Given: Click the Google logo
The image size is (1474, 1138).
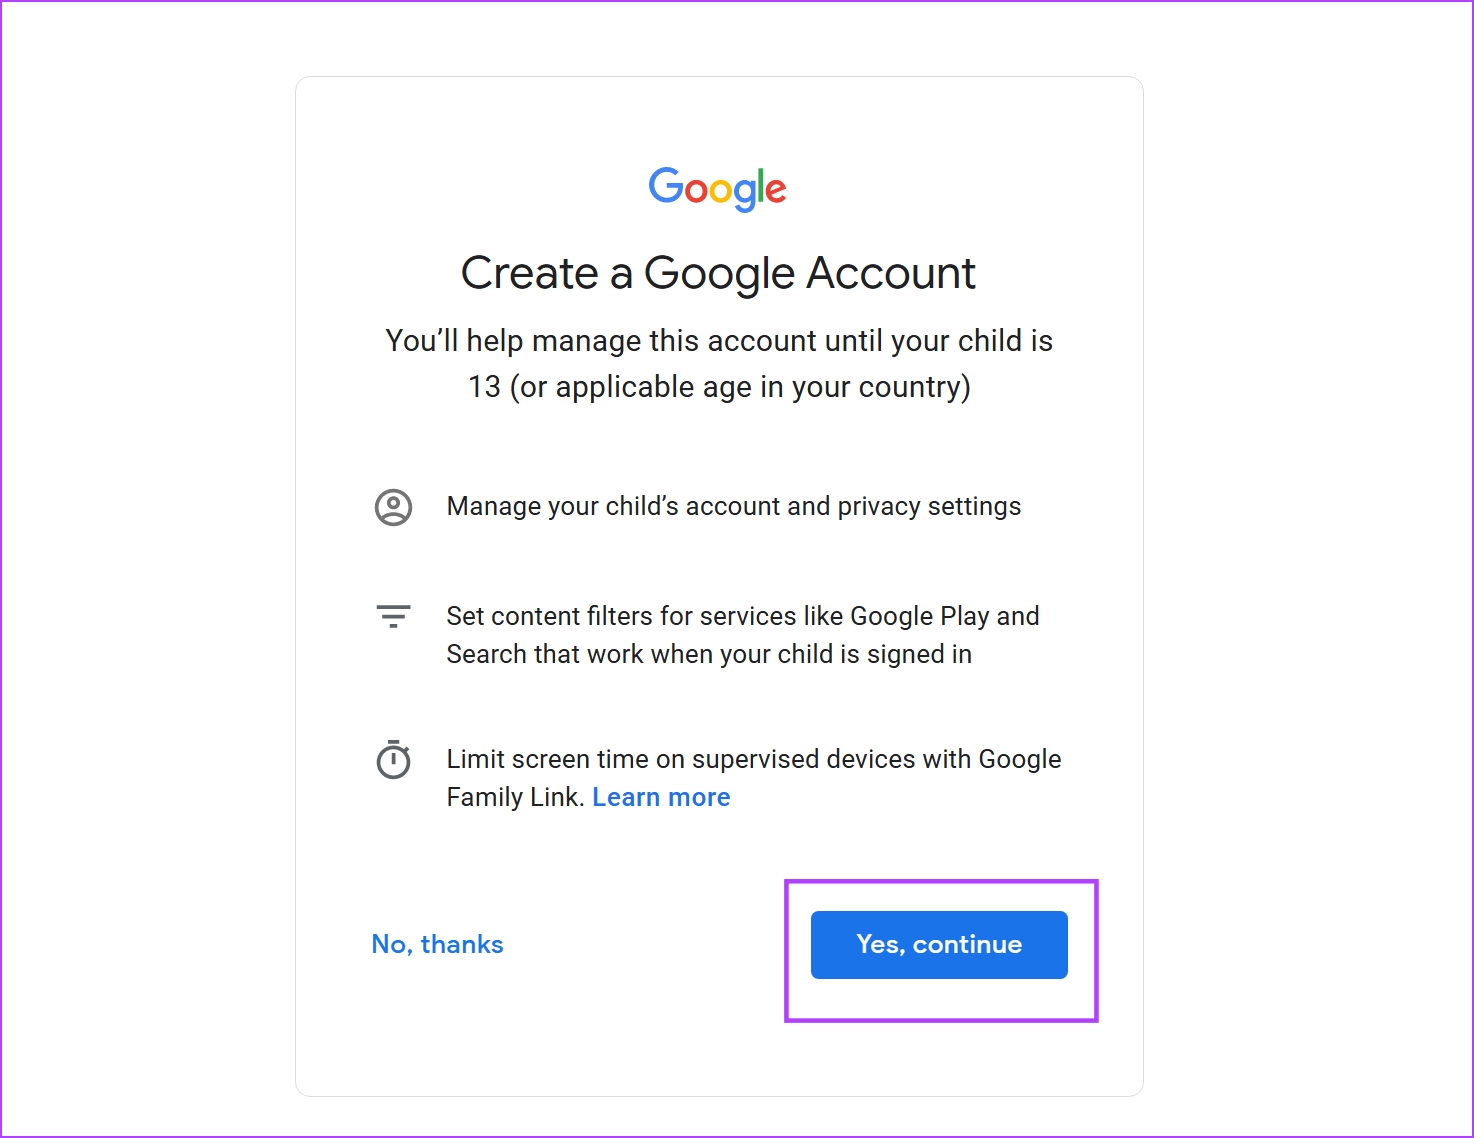Looking at the screenshot, I should 717,188.
